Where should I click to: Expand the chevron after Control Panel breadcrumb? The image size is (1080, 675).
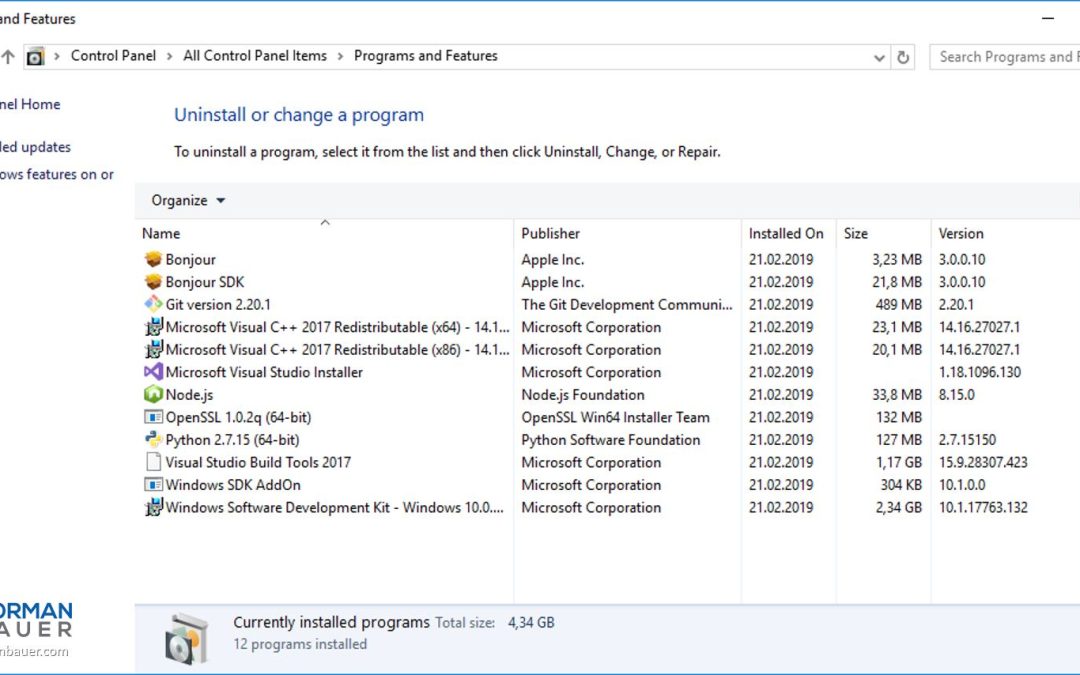[169, 56]
